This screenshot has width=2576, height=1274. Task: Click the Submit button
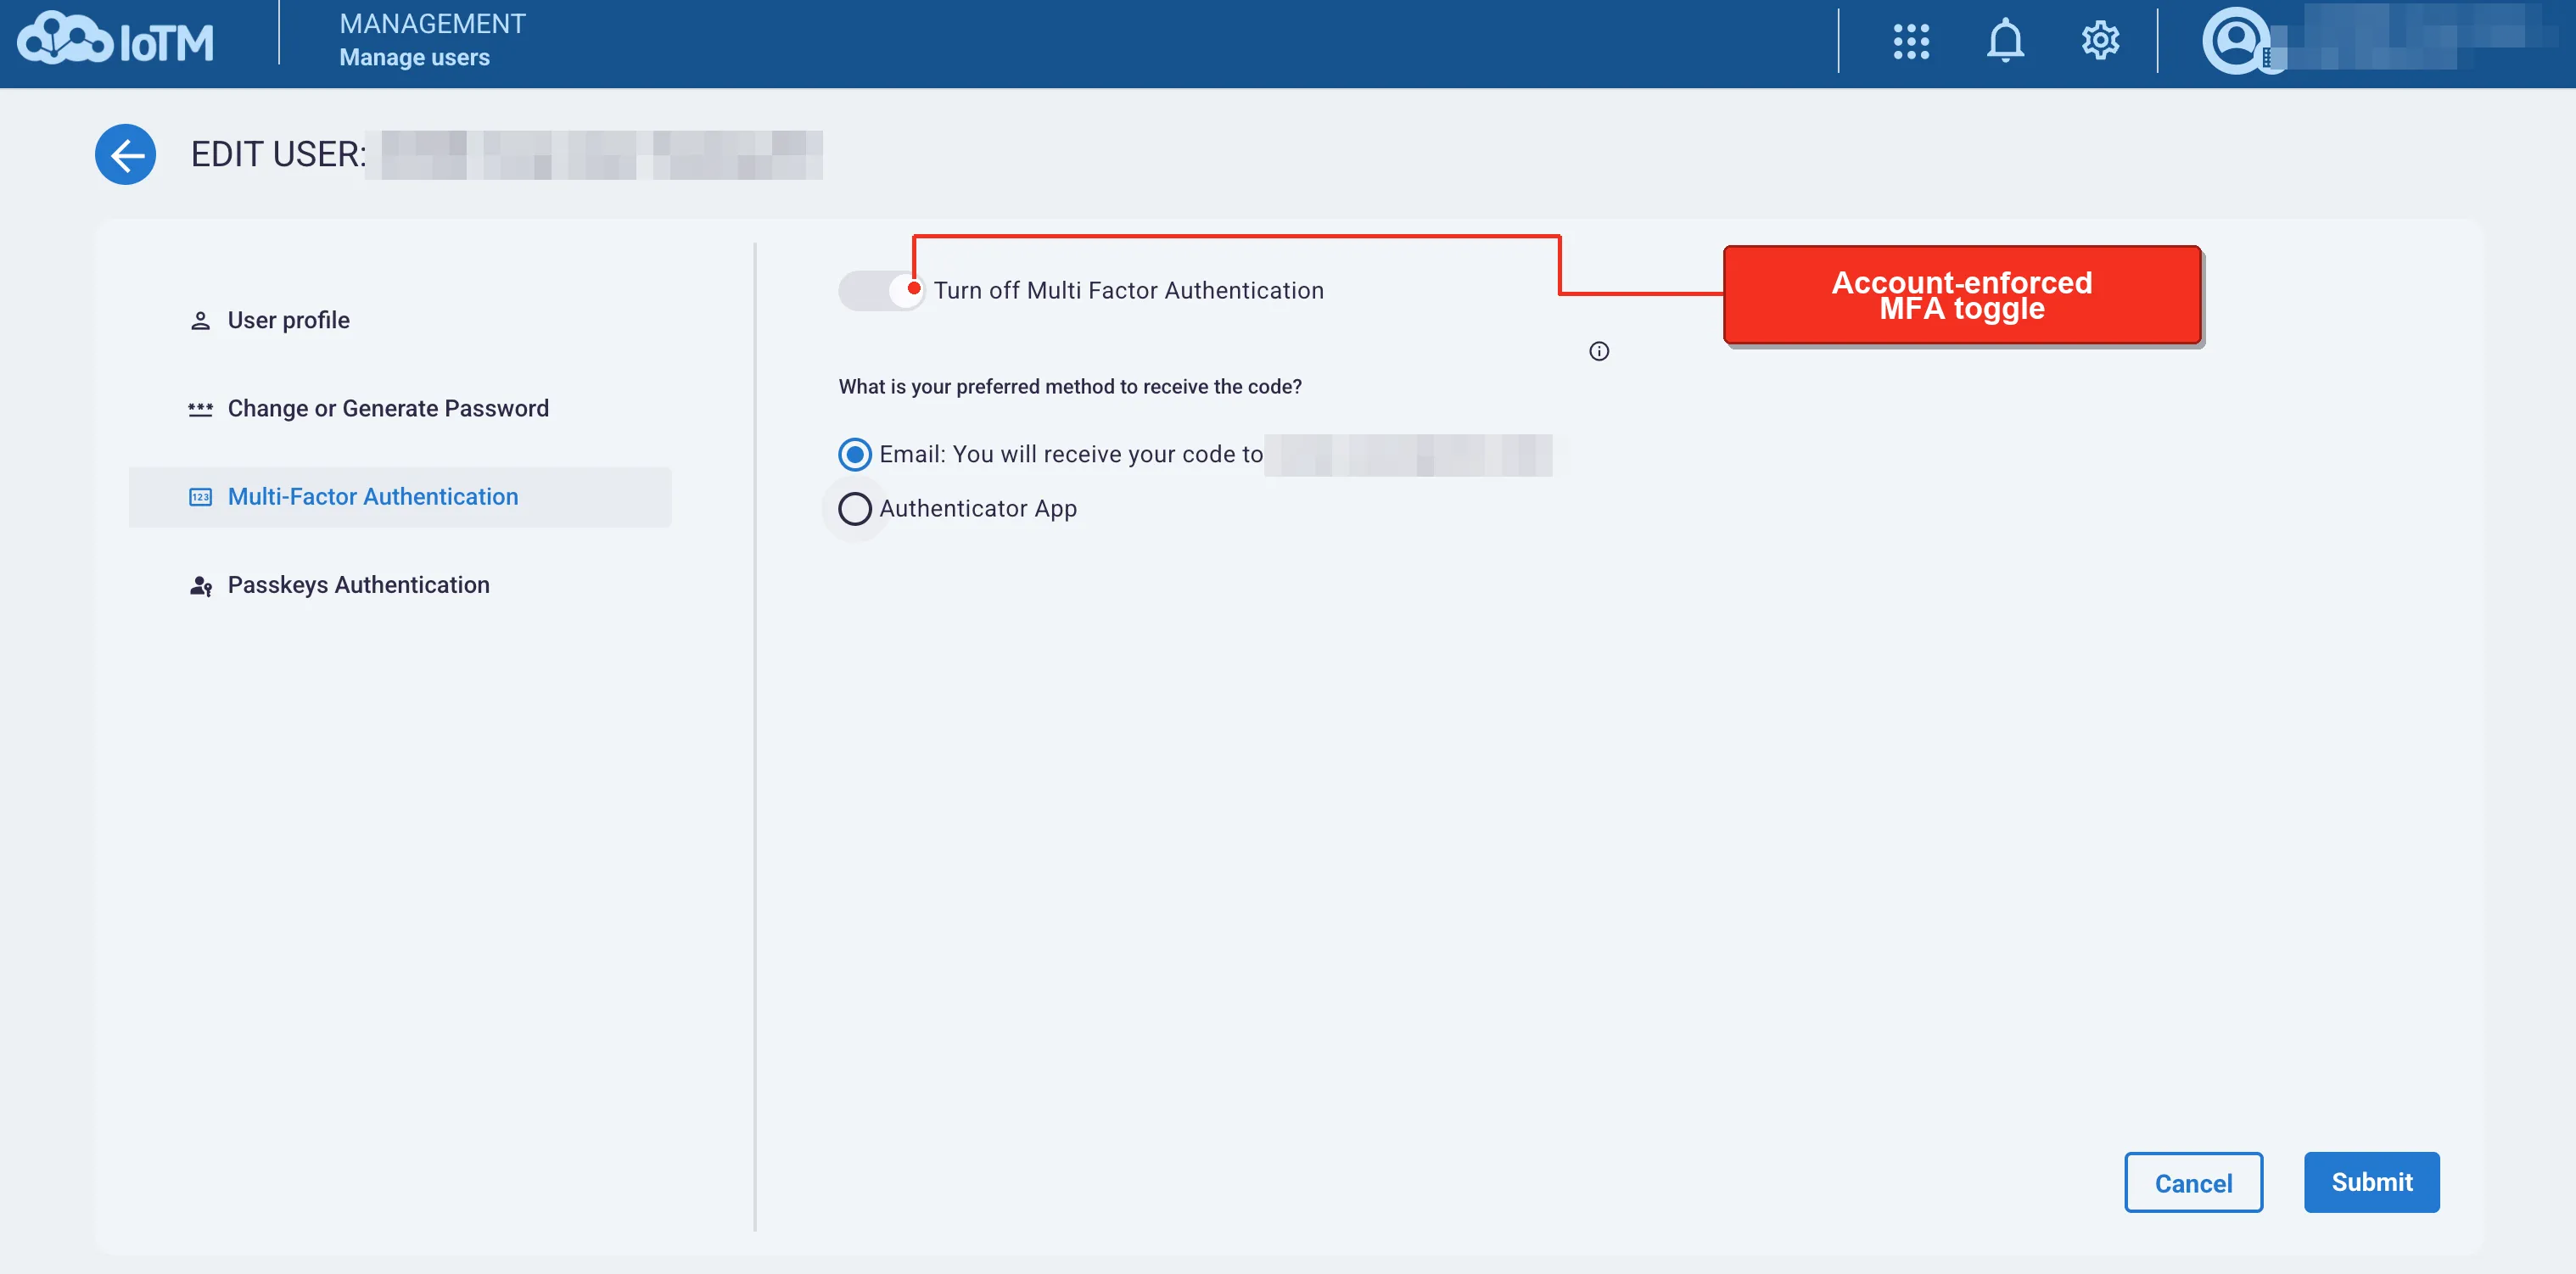click(2371, 1183)
